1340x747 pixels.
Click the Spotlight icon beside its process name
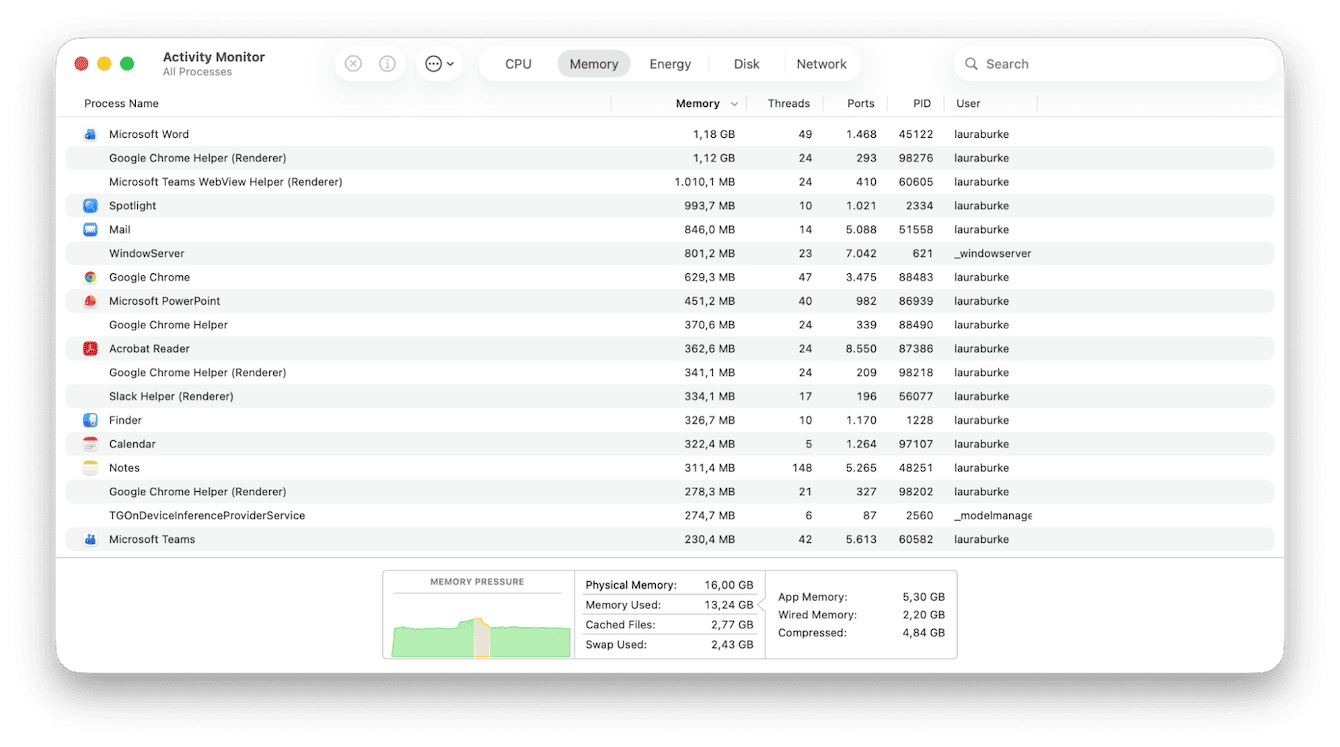[x=88, y=205]
